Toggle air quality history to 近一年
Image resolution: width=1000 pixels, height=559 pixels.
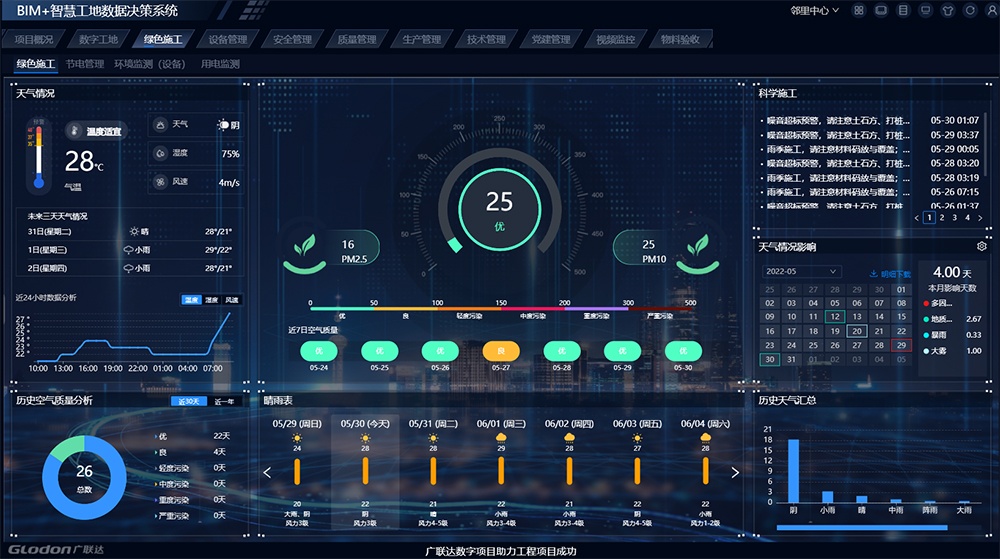pos(226,401)
